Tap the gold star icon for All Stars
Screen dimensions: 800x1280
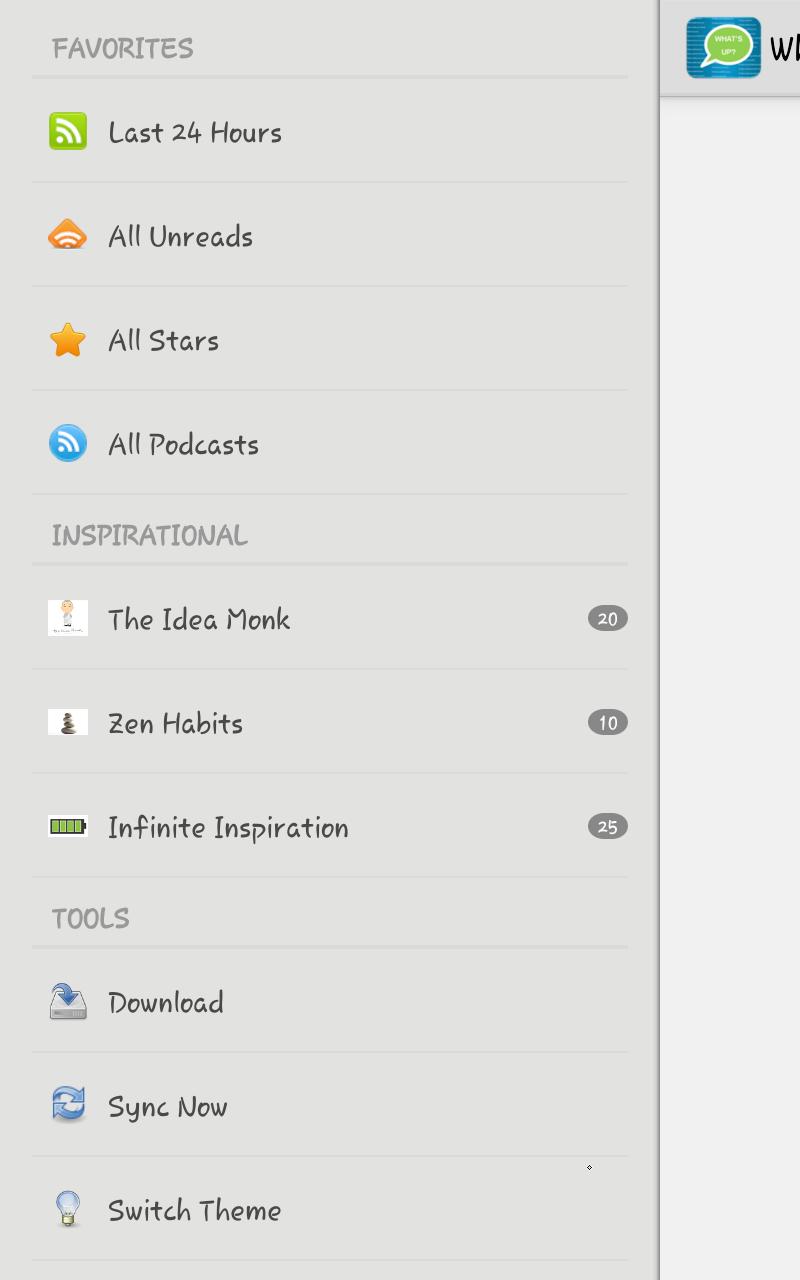click(68, 340)
